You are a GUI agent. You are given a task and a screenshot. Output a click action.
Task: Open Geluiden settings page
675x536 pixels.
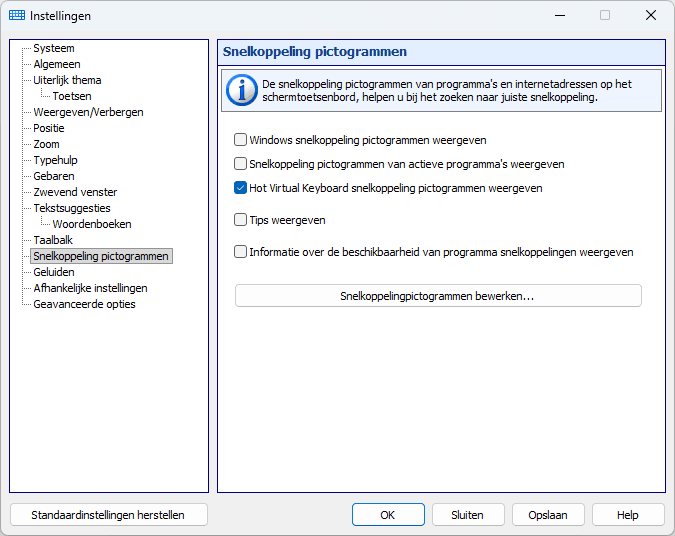tap(54, 272)
